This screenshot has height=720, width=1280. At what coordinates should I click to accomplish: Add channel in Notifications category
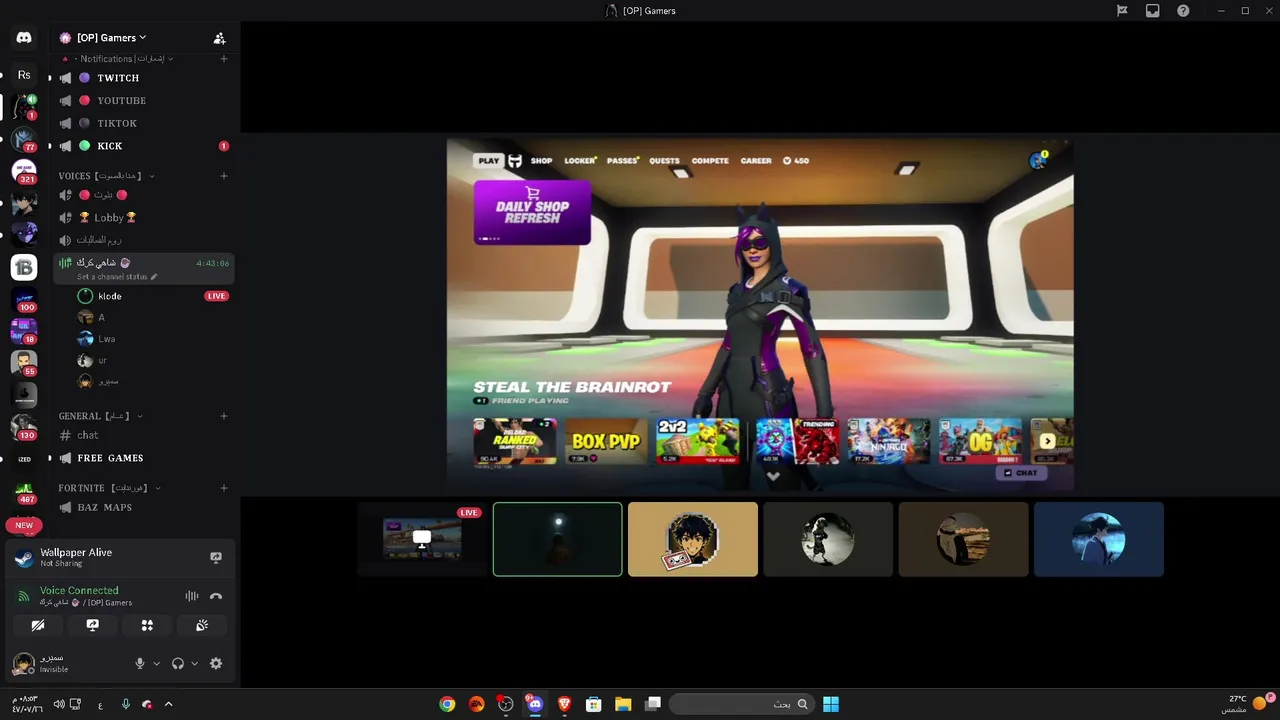224,59
